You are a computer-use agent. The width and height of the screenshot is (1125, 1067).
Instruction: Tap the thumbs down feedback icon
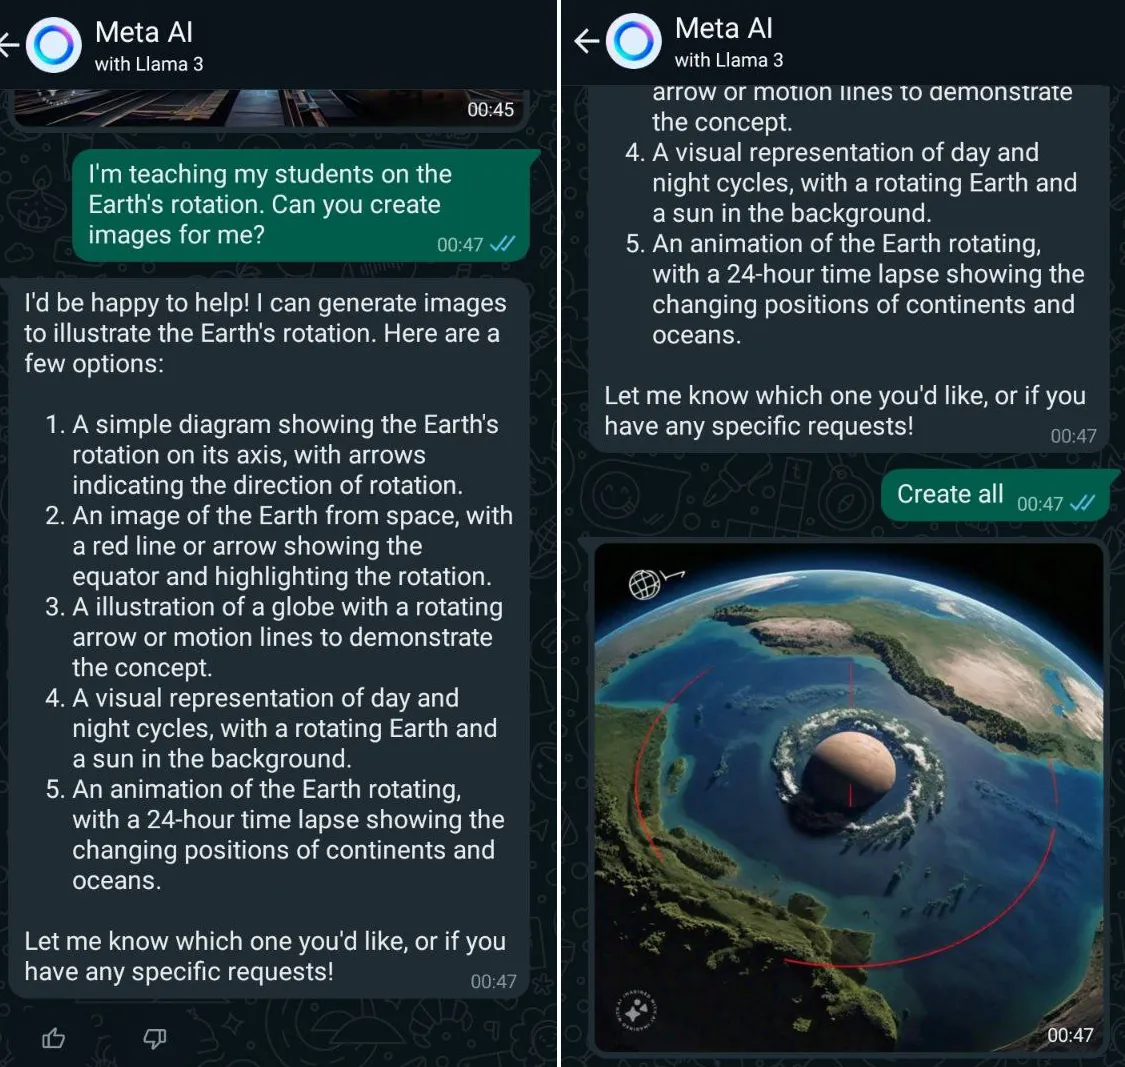(x=155, y=1038)
